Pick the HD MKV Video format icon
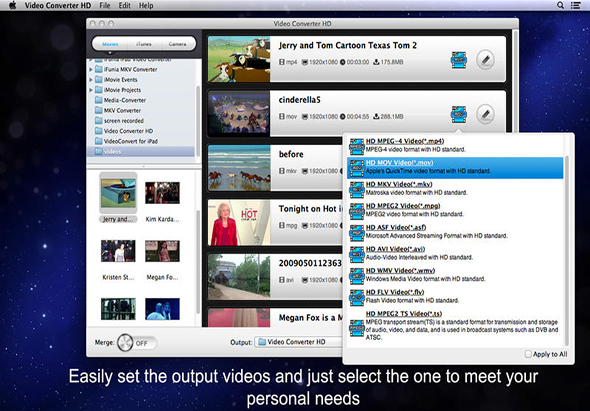590x411 pixels. (x=356, y=189)
